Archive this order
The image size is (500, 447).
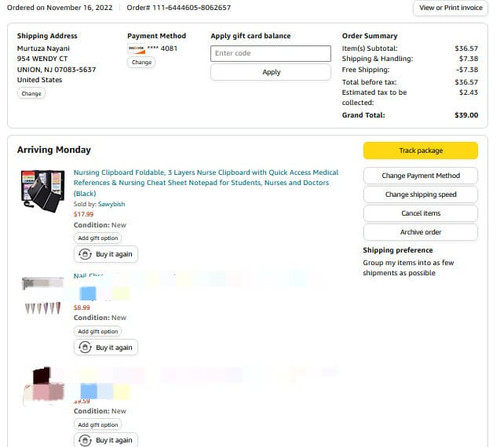tap(420, 232)
